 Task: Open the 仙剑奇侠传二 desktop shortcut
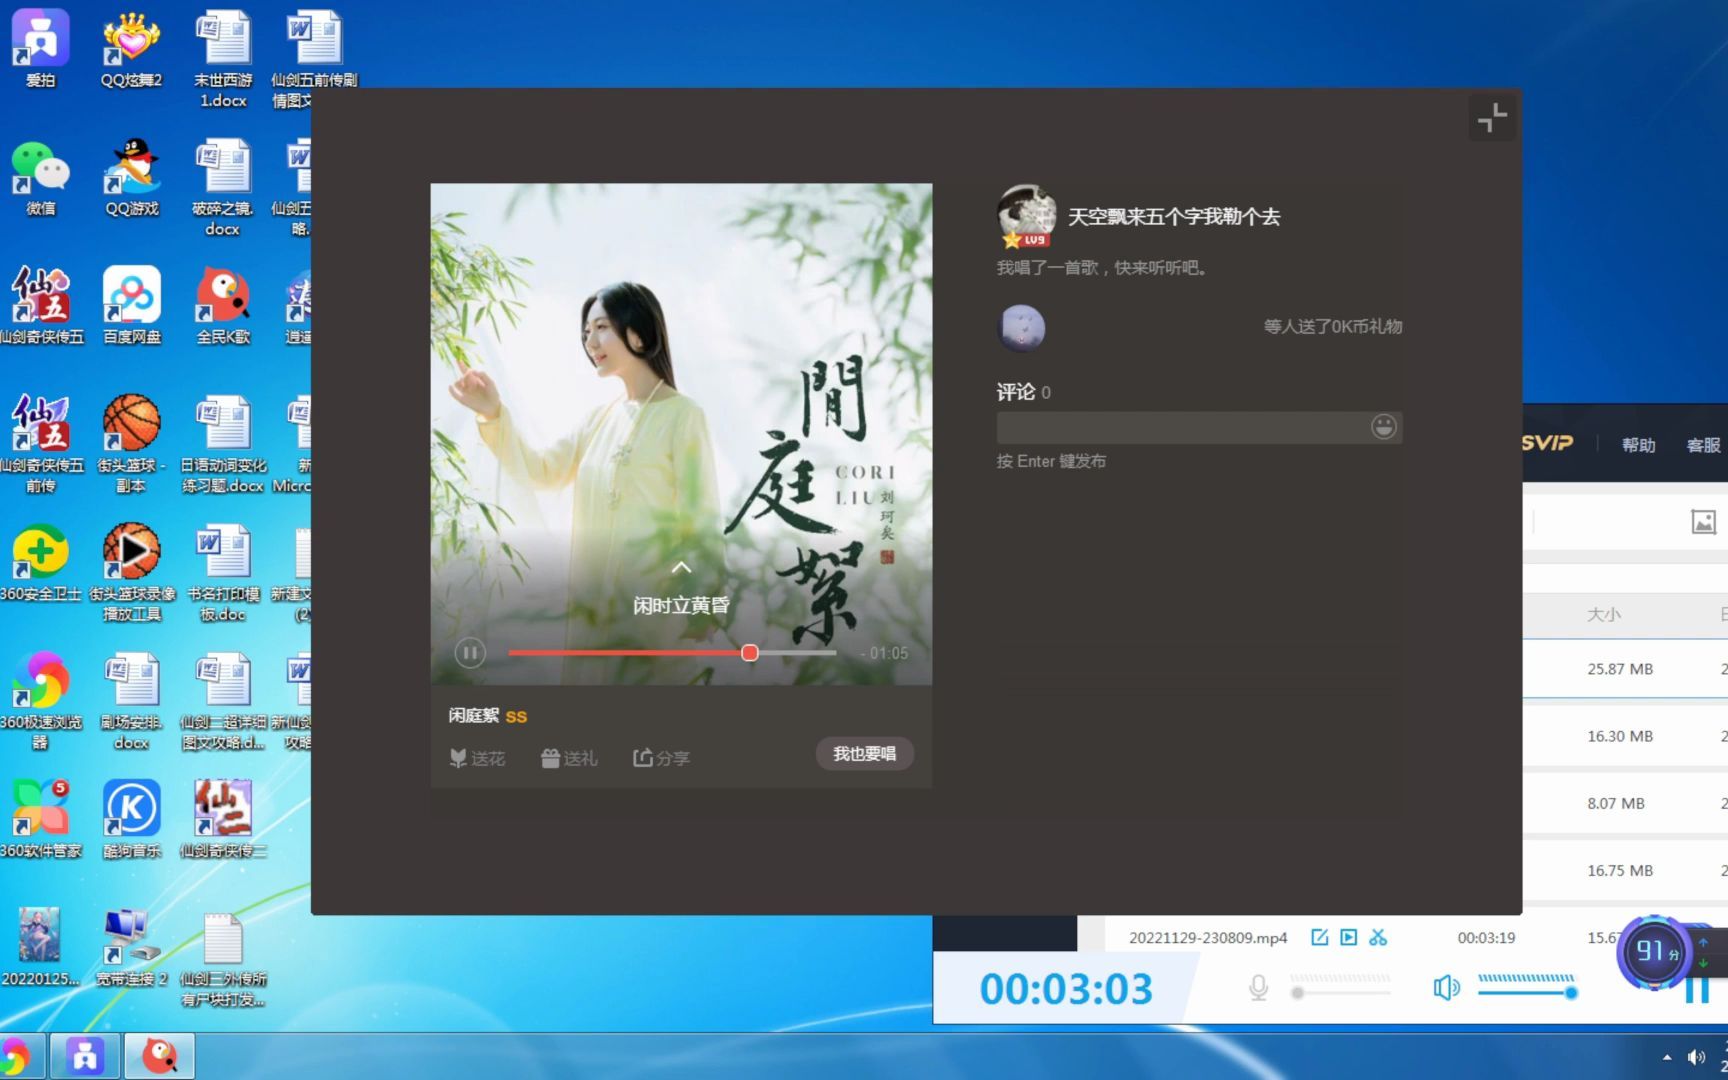click(222, 819)
